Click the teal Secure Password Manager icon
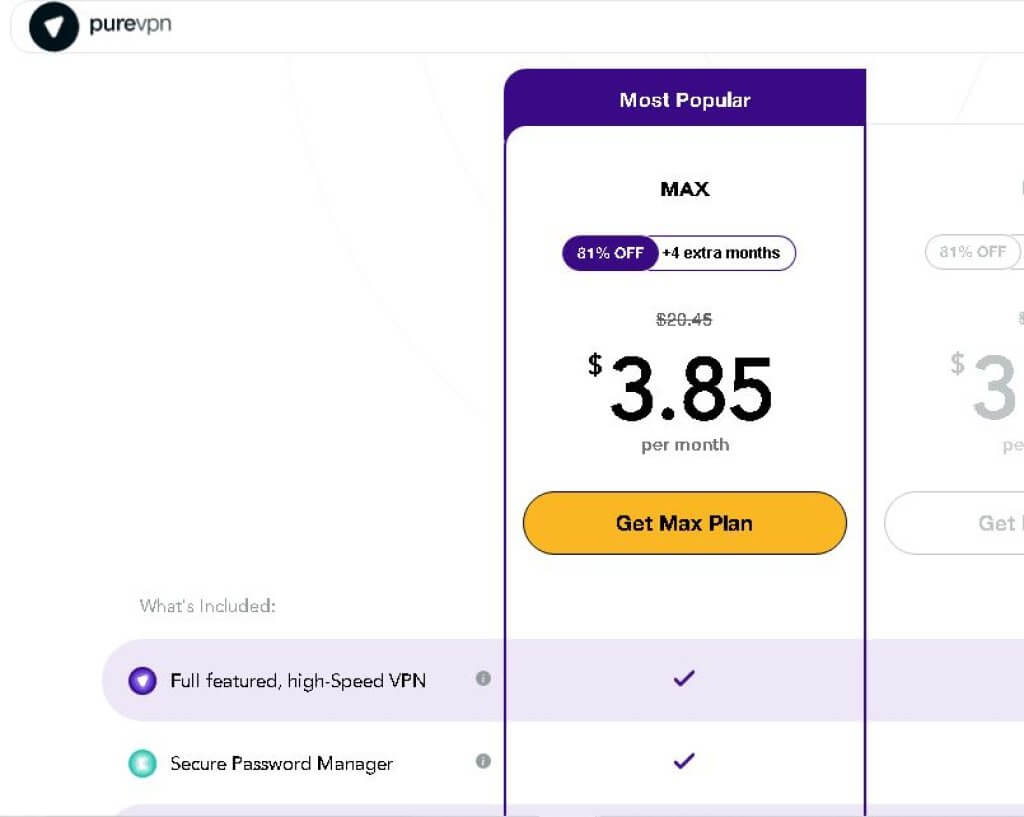This screenshot has height=817, width=1024. click(x=141, y=763)
